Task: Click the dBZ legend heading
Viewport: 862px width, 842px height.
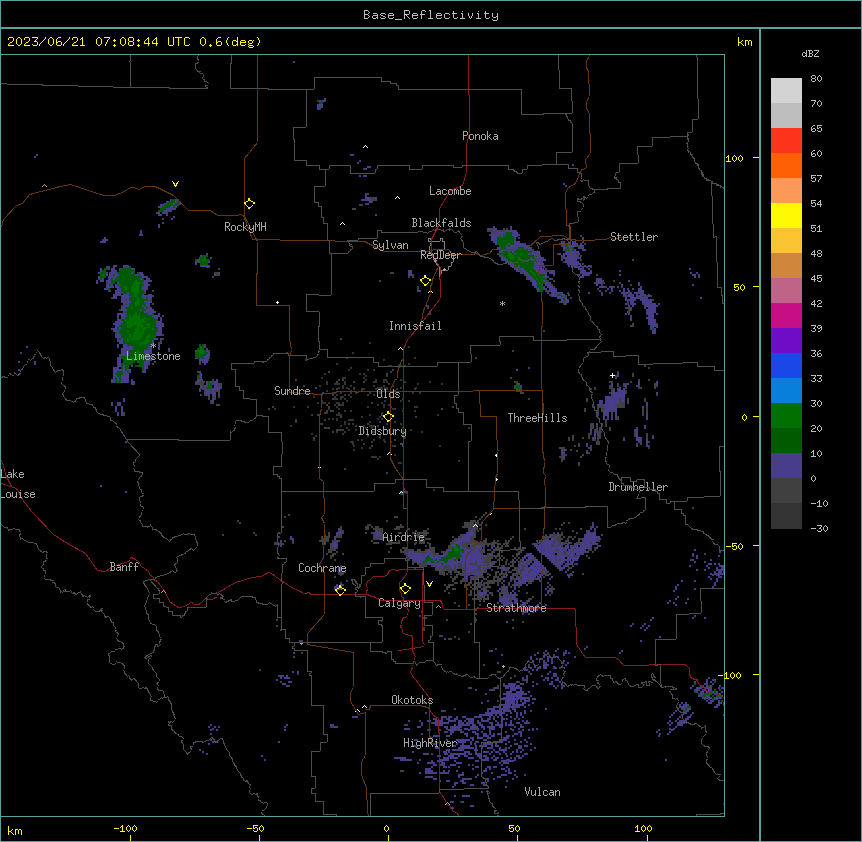Action: coord(810,53)
